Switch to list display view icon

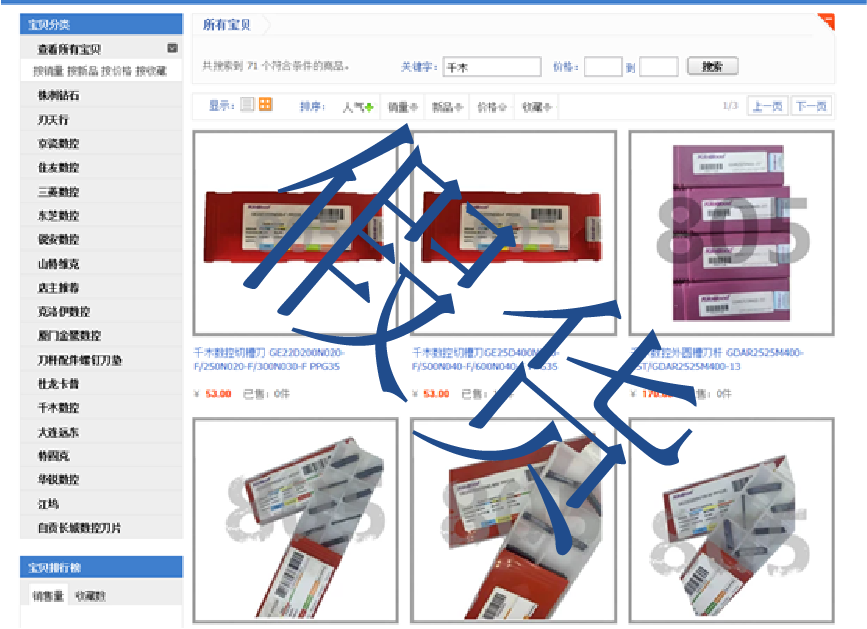pyautogui.click(x=247, y=104)
